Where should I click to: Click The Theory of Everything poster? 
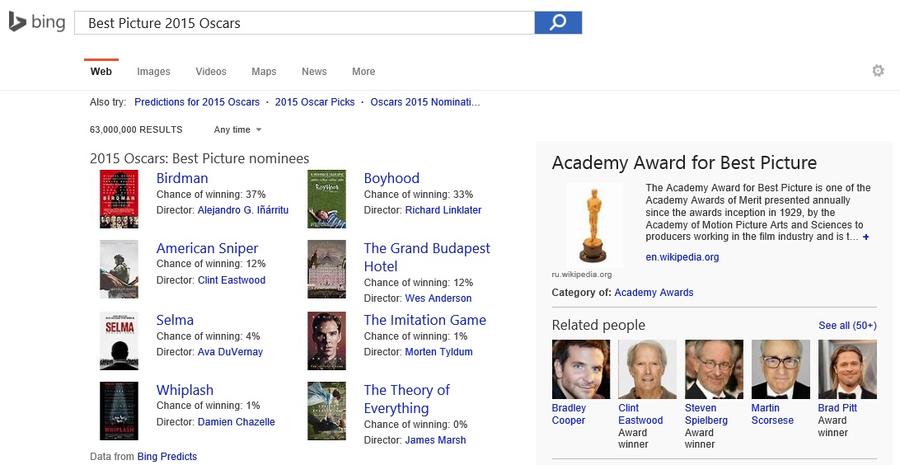(x=327, y=411)
